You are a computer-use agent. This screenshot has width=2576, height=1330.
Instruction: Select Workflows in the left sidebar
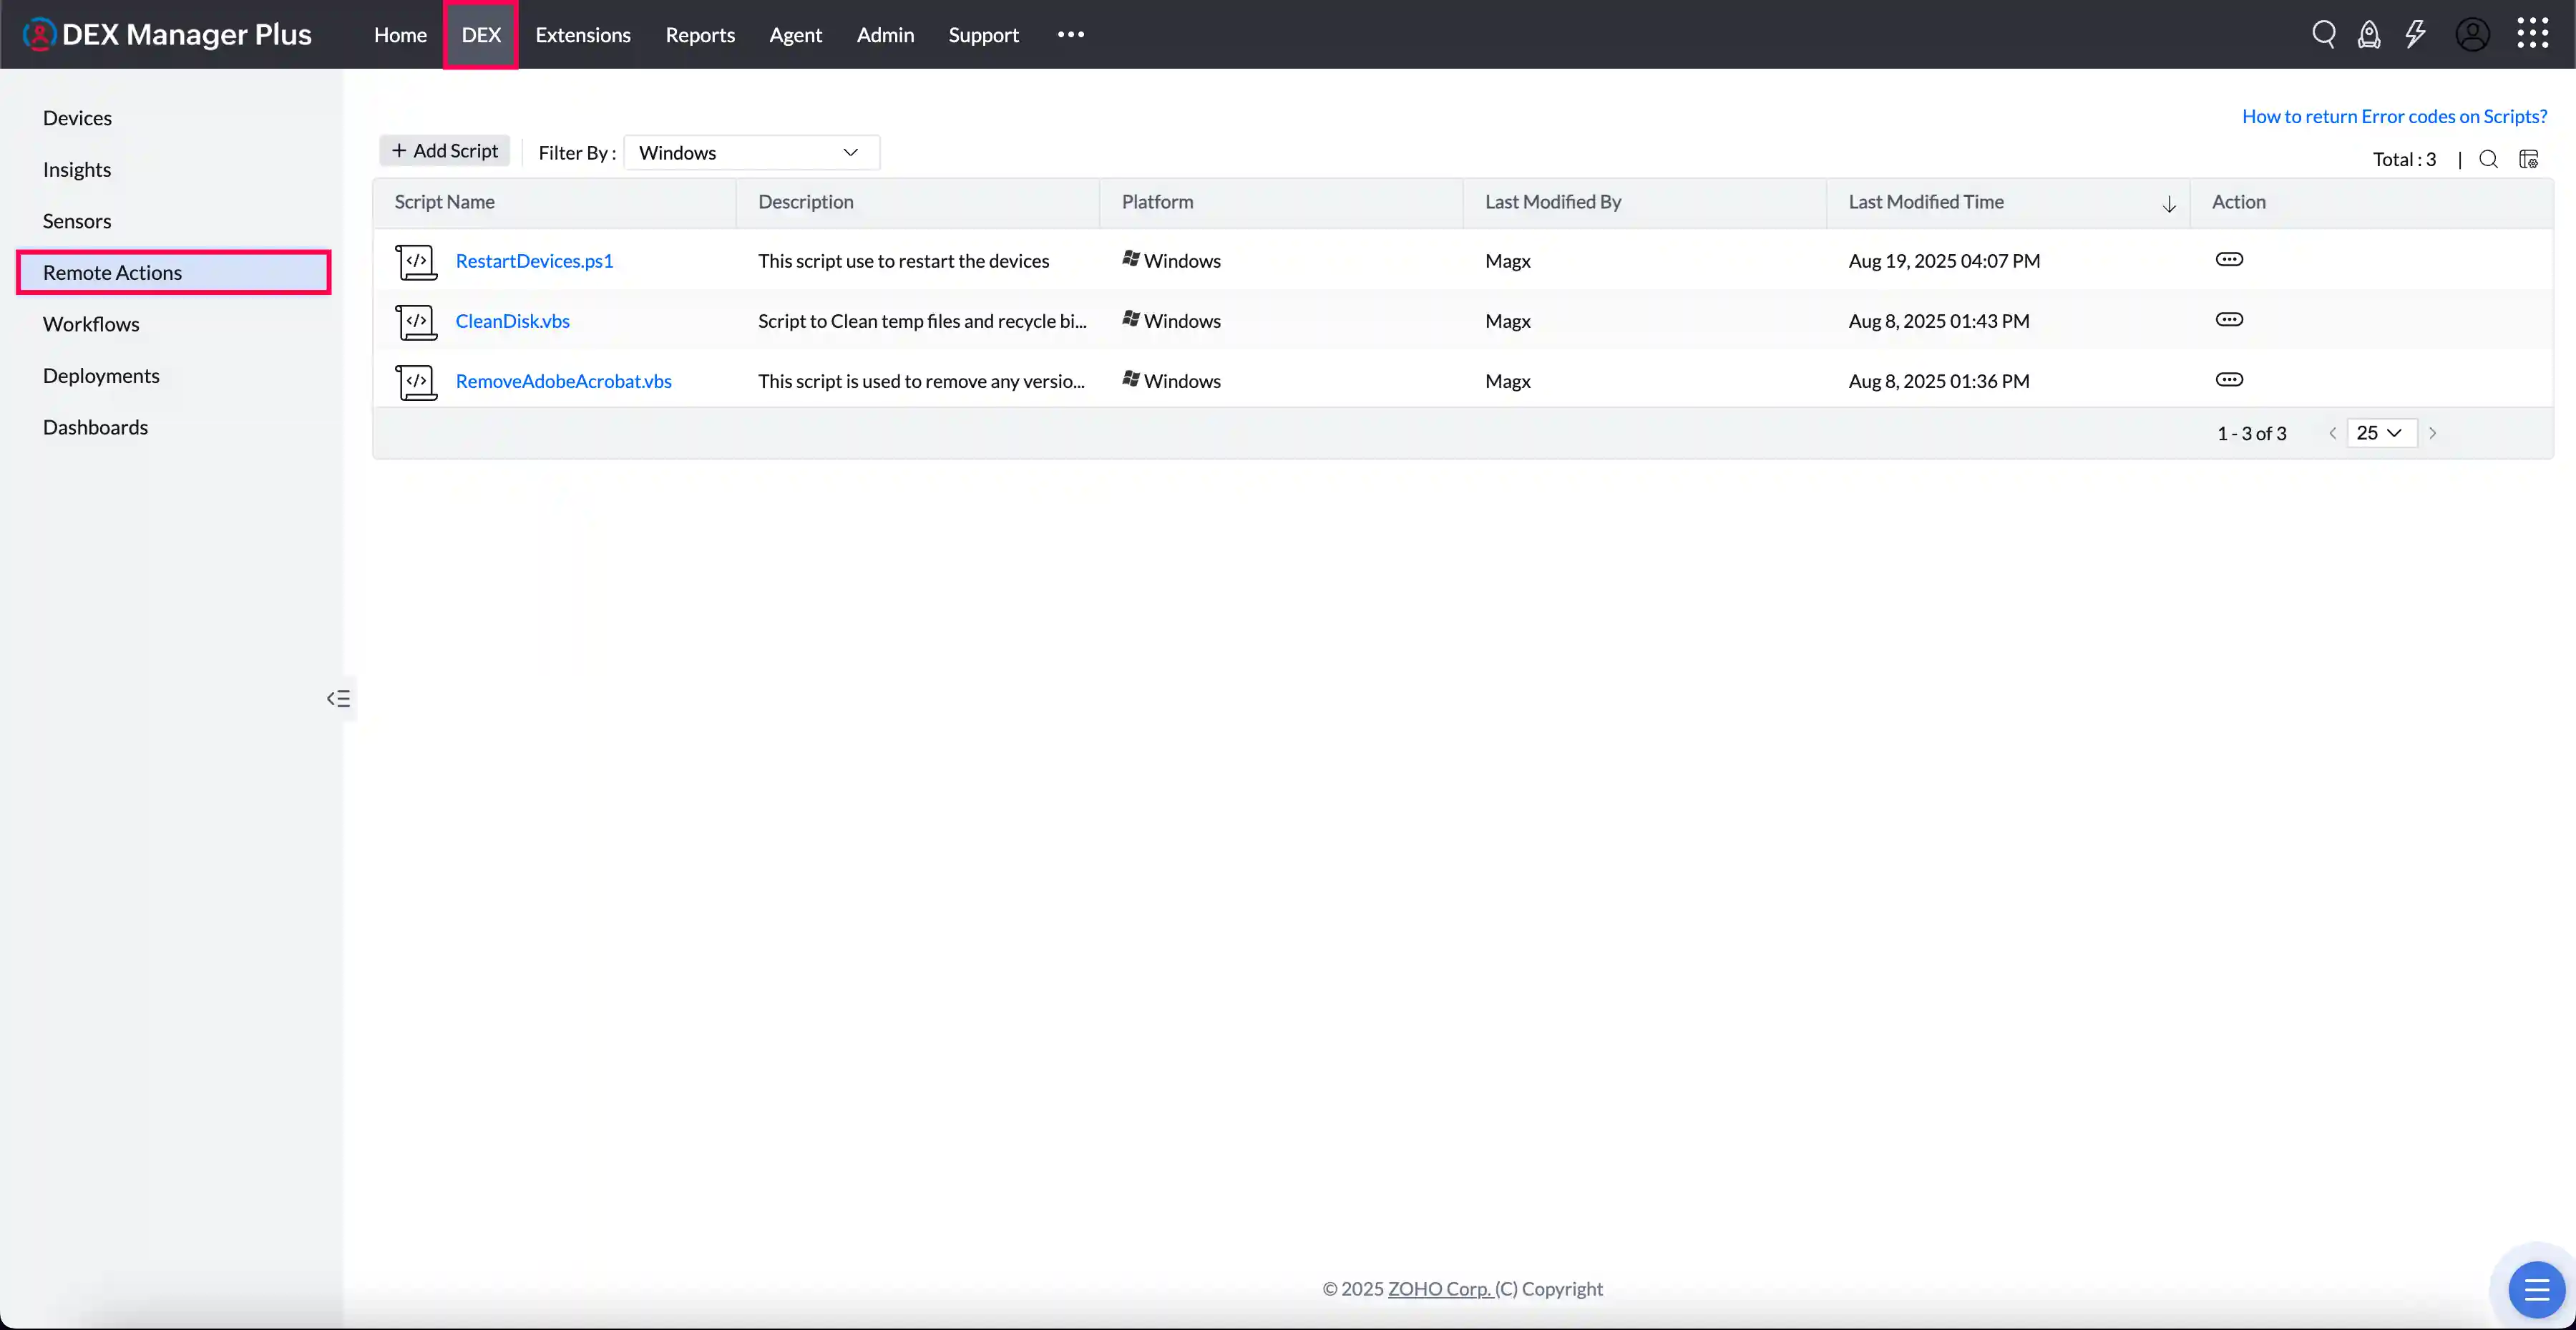[x=91, y=324]
